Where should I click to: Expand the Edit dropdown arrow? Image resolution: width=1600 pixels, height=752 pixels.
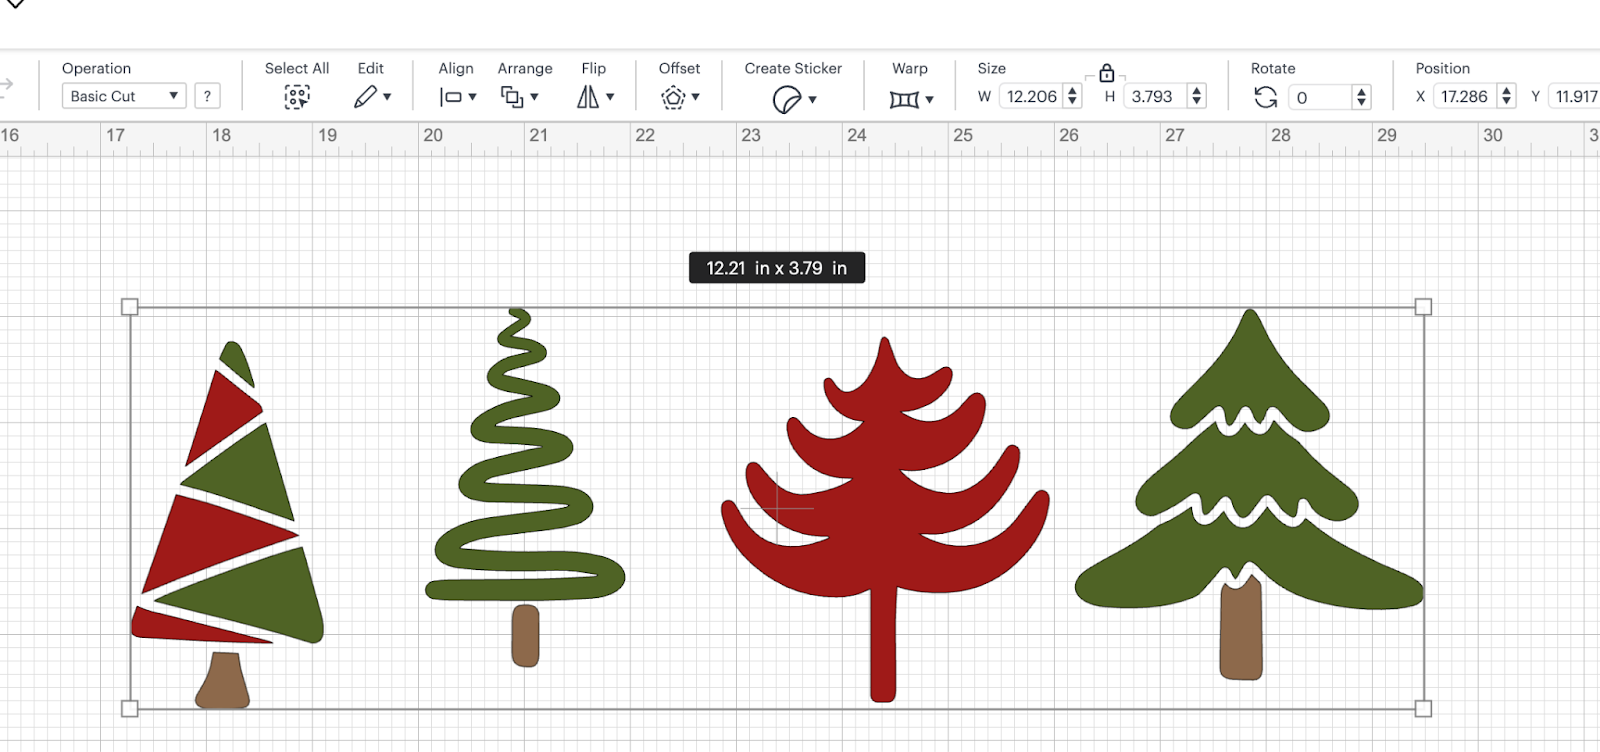387,97
